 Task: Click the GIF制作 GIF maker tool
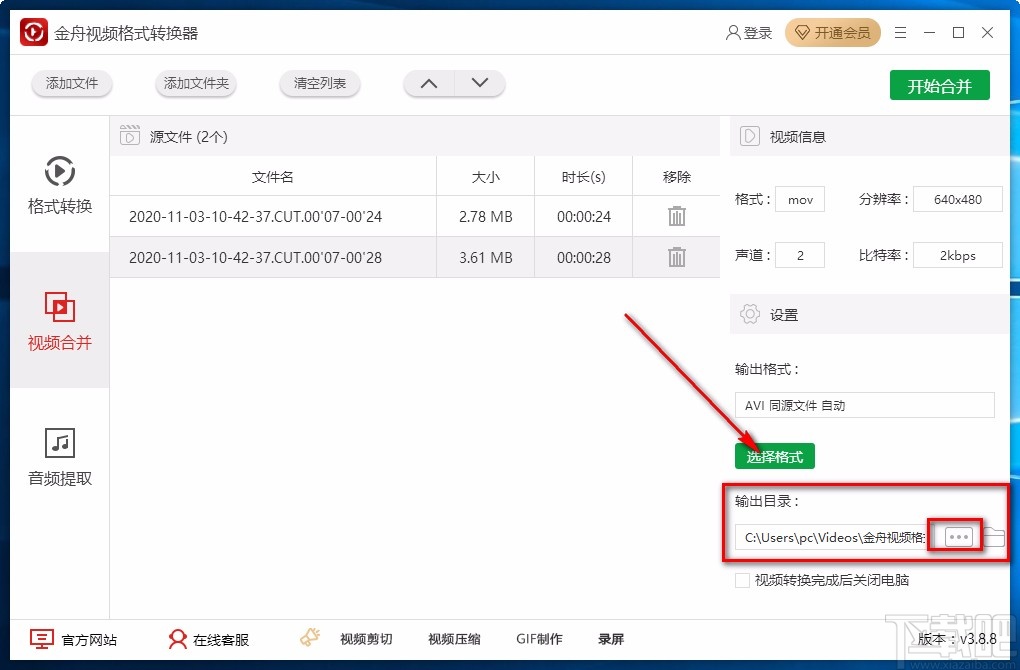click(x=539, y=639)
